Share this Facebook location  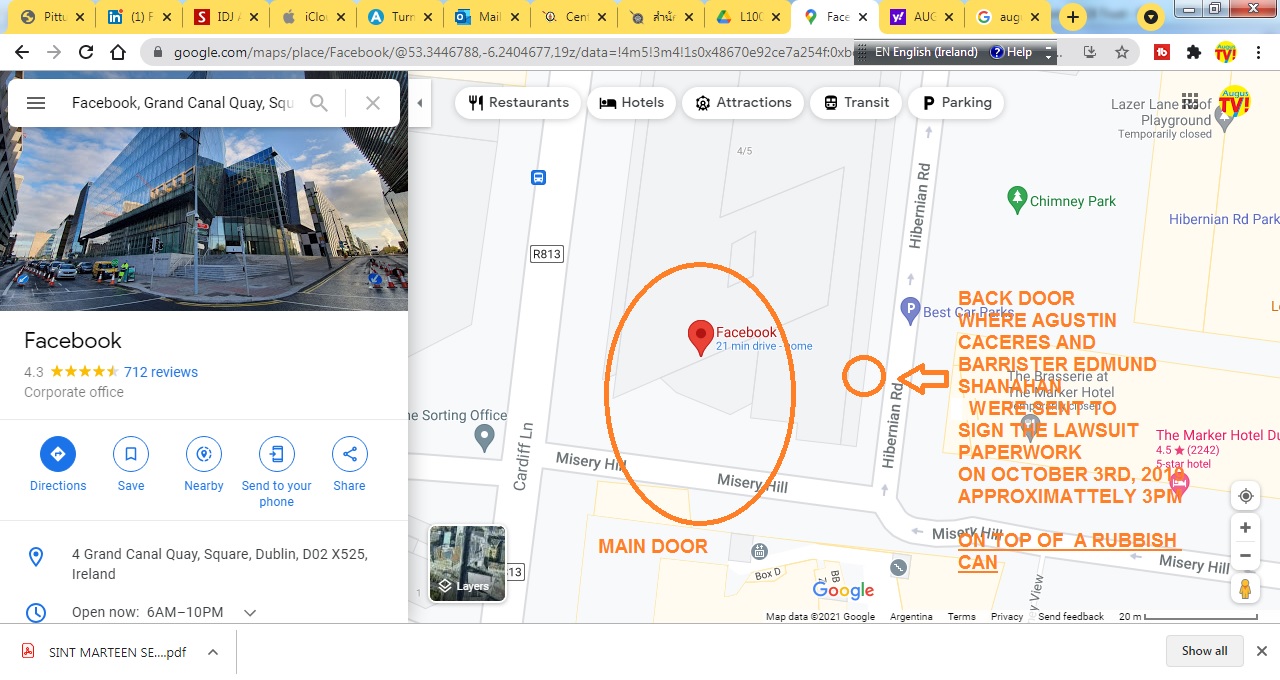click(349, 465)
